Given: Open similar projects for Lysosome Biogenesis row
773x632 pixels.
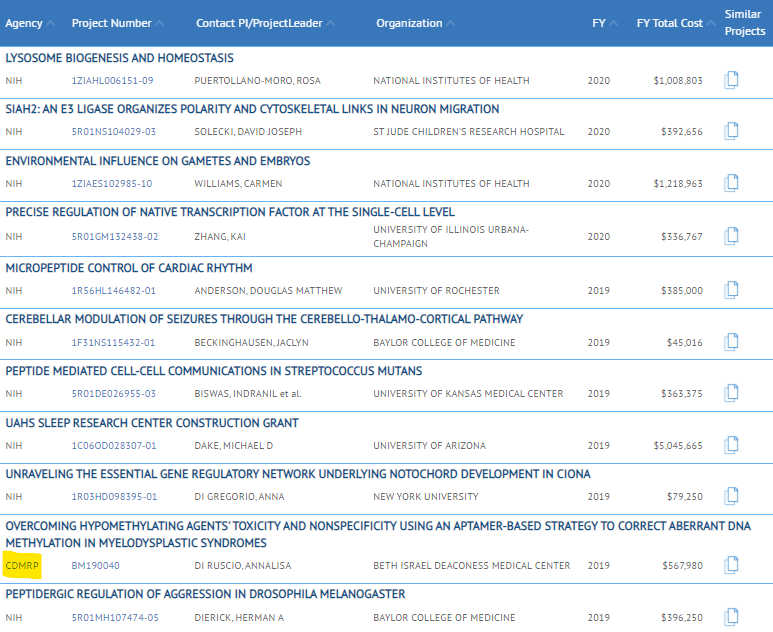Looking at the screenshot, I should coord(731,80).
